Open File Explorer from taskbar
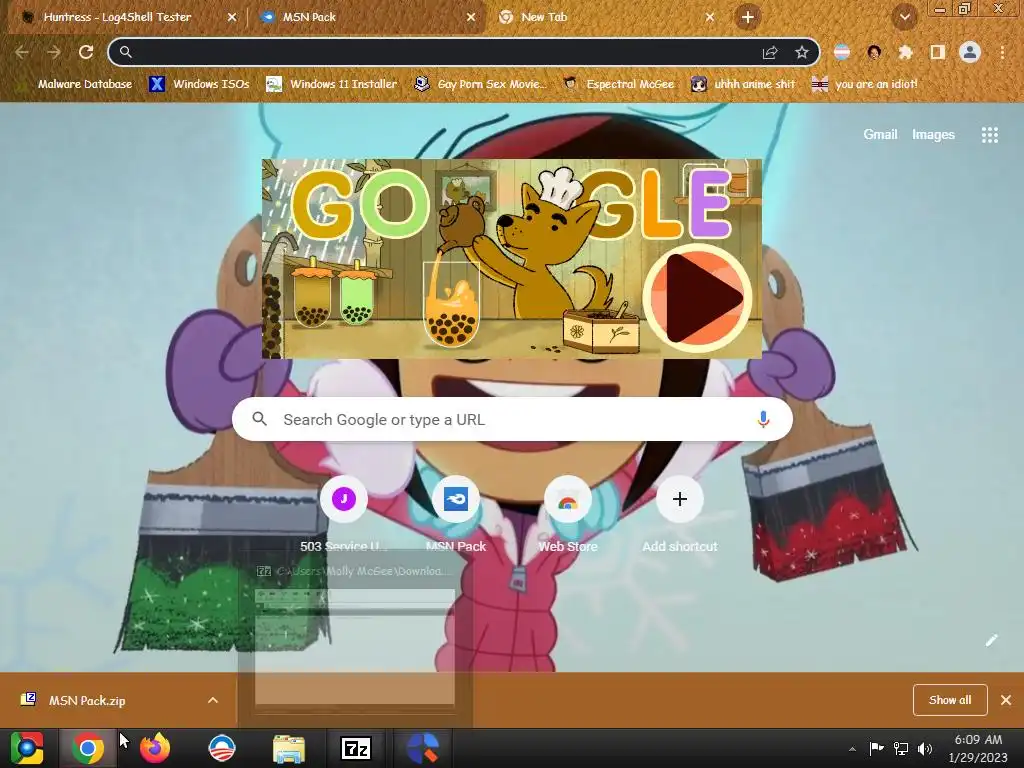 (289, 748)
